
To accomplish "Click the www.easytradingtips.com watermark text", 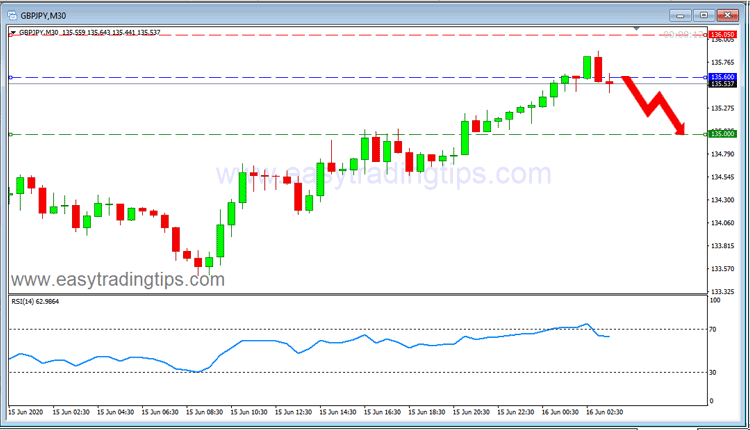I will coord(117,279).
